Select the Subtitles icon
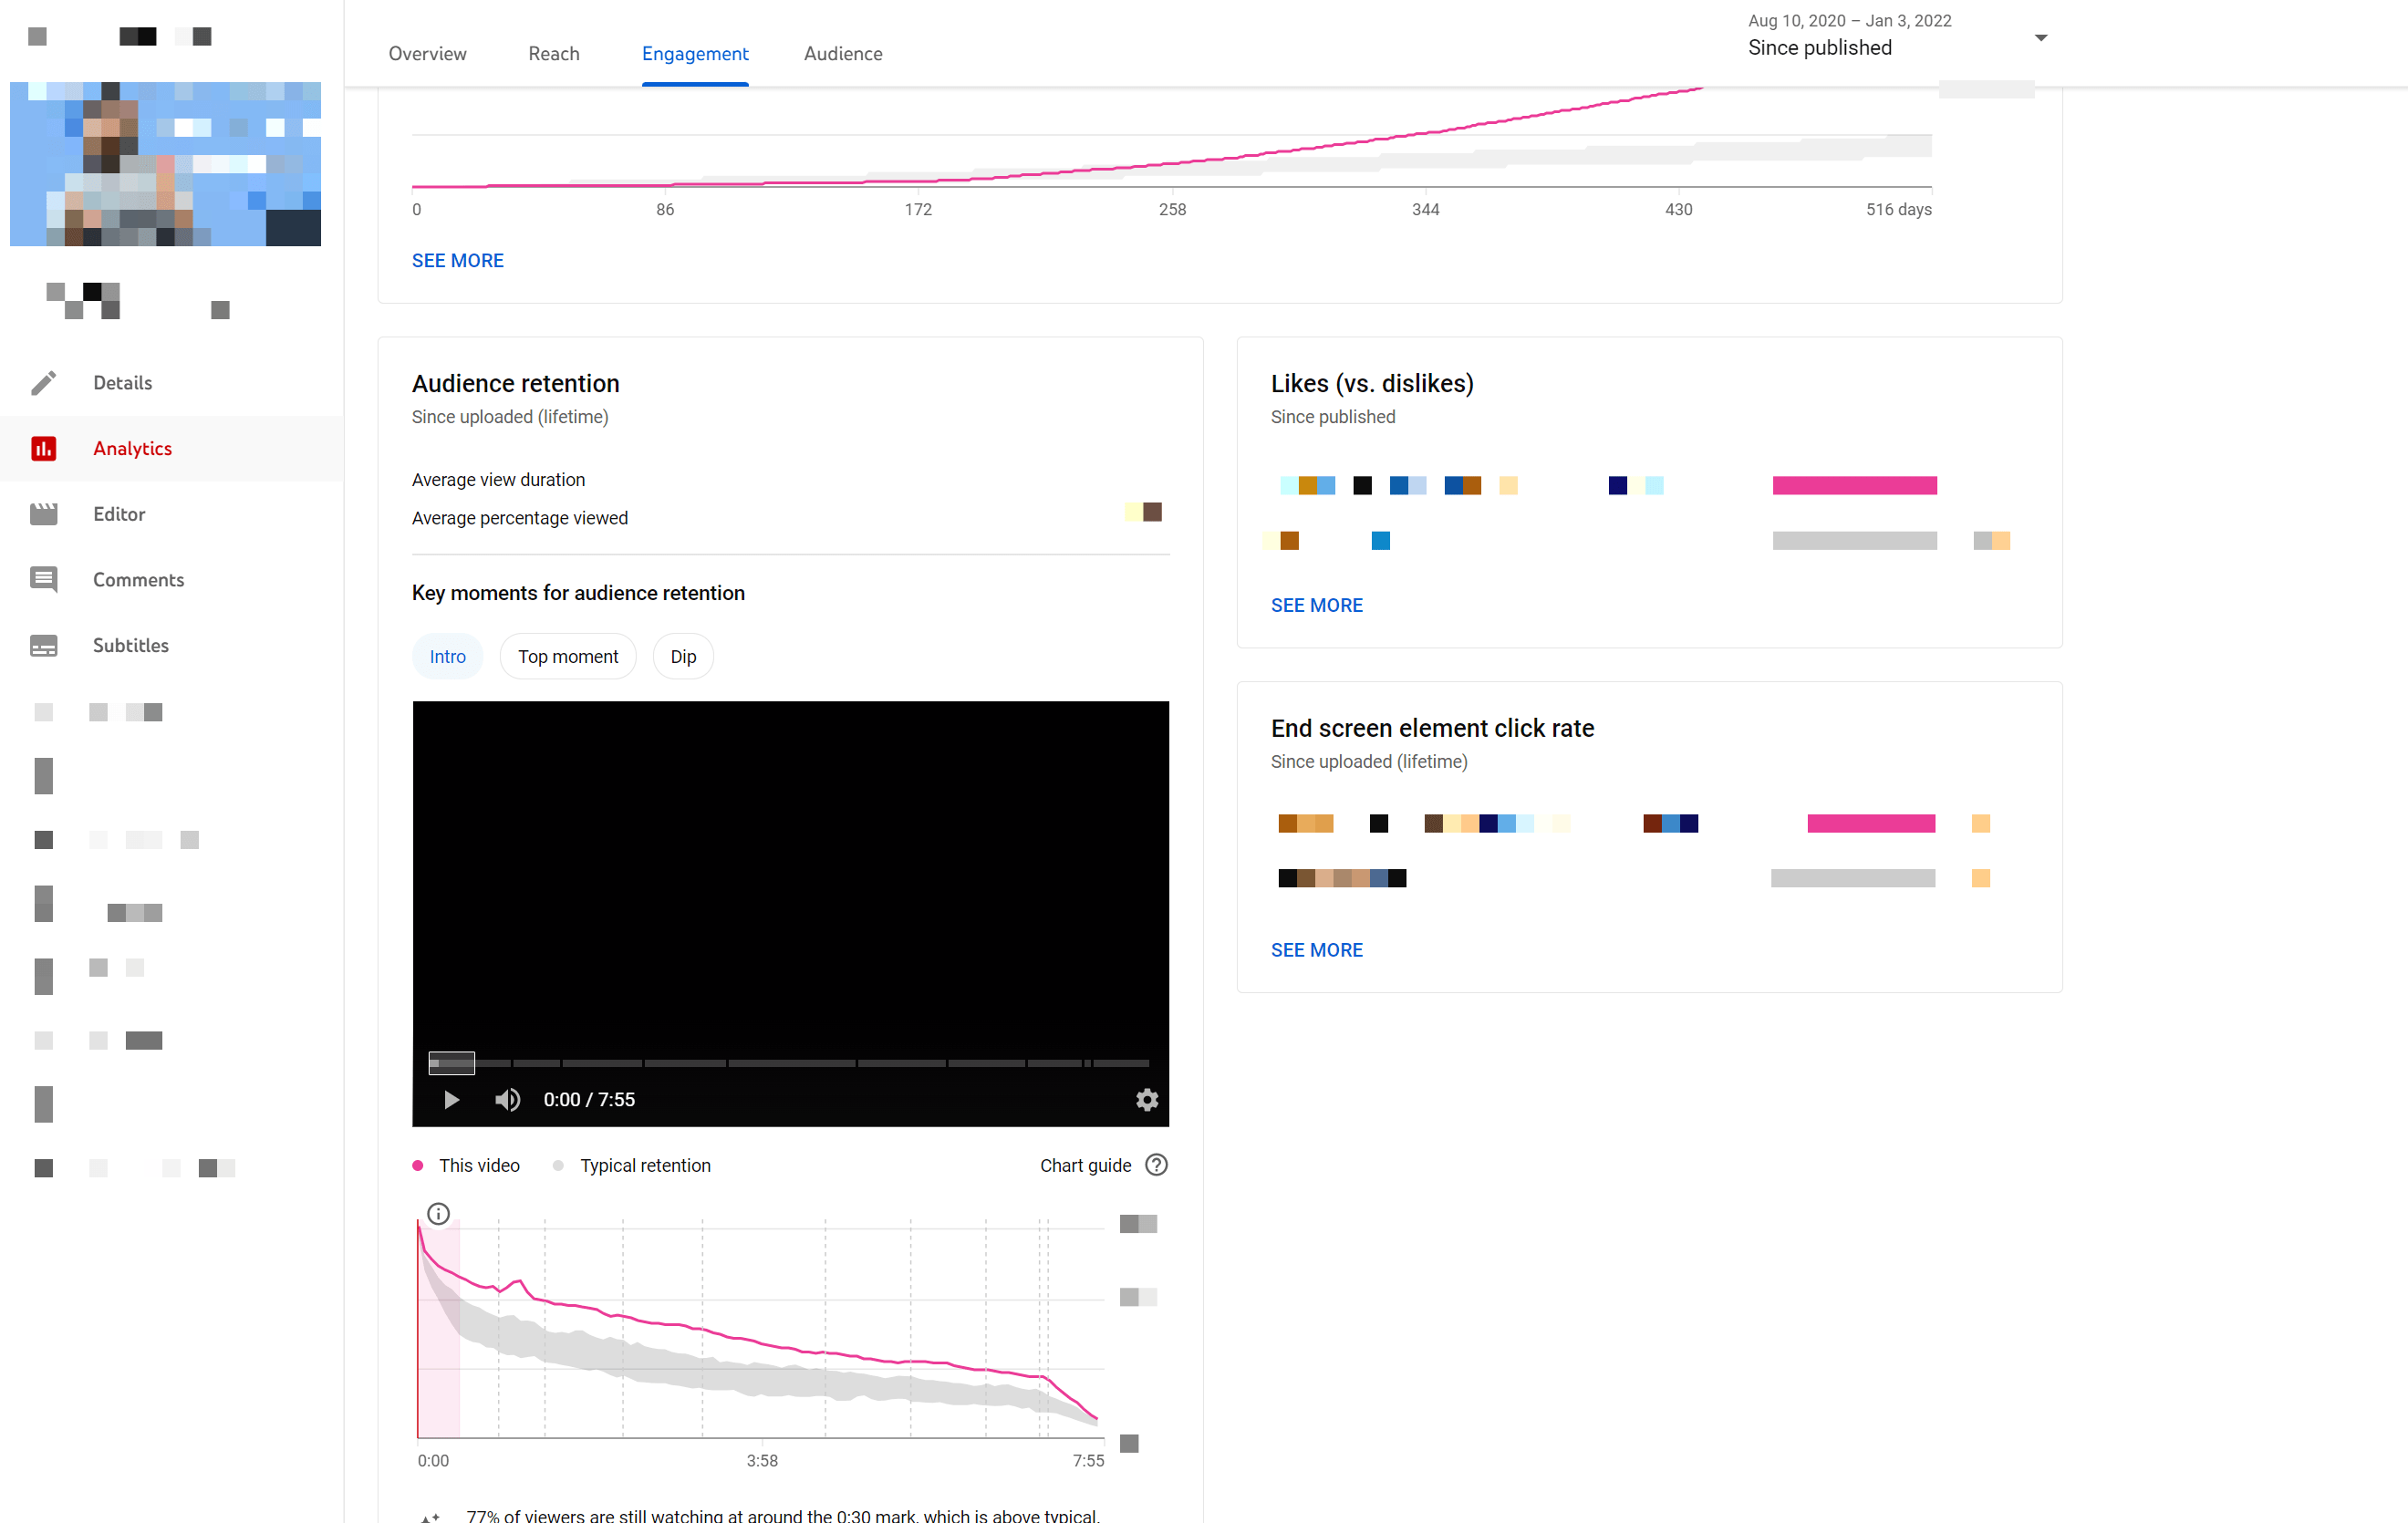 (44, 645)
